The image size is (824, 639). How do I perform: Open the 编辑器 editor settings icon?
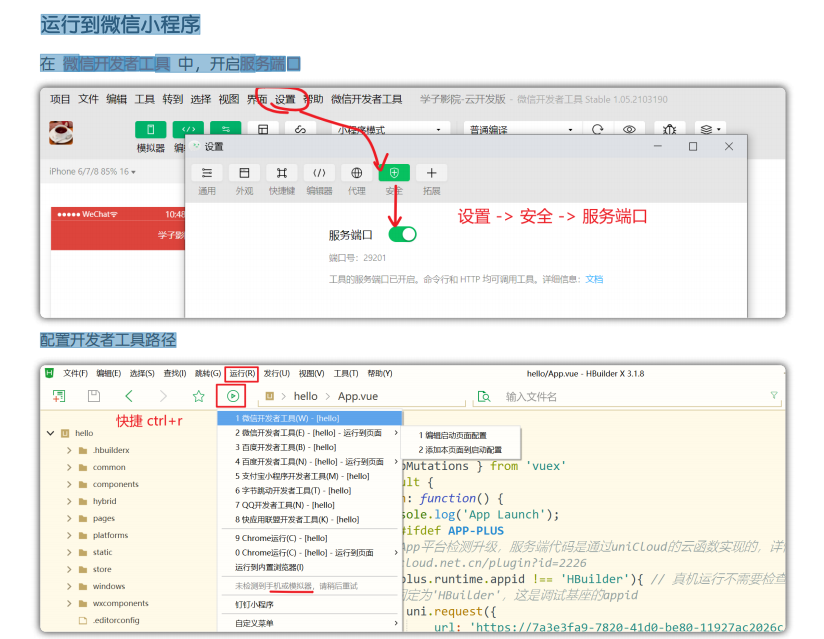pos(319,173)
